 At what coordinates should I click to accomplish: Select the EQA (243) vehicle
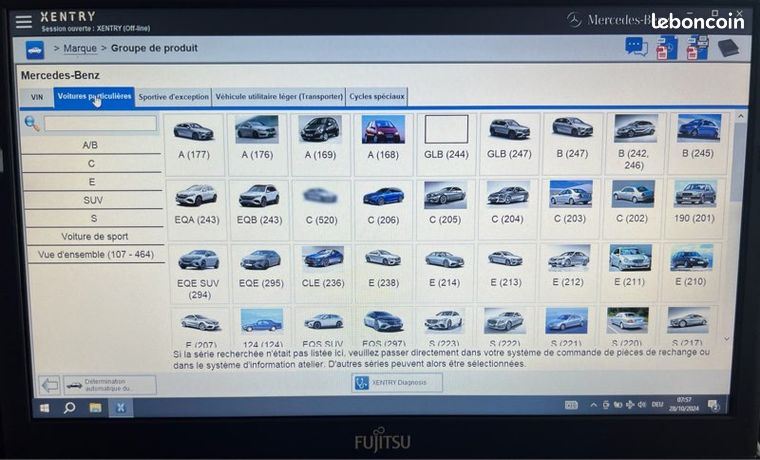coord(197,205)
